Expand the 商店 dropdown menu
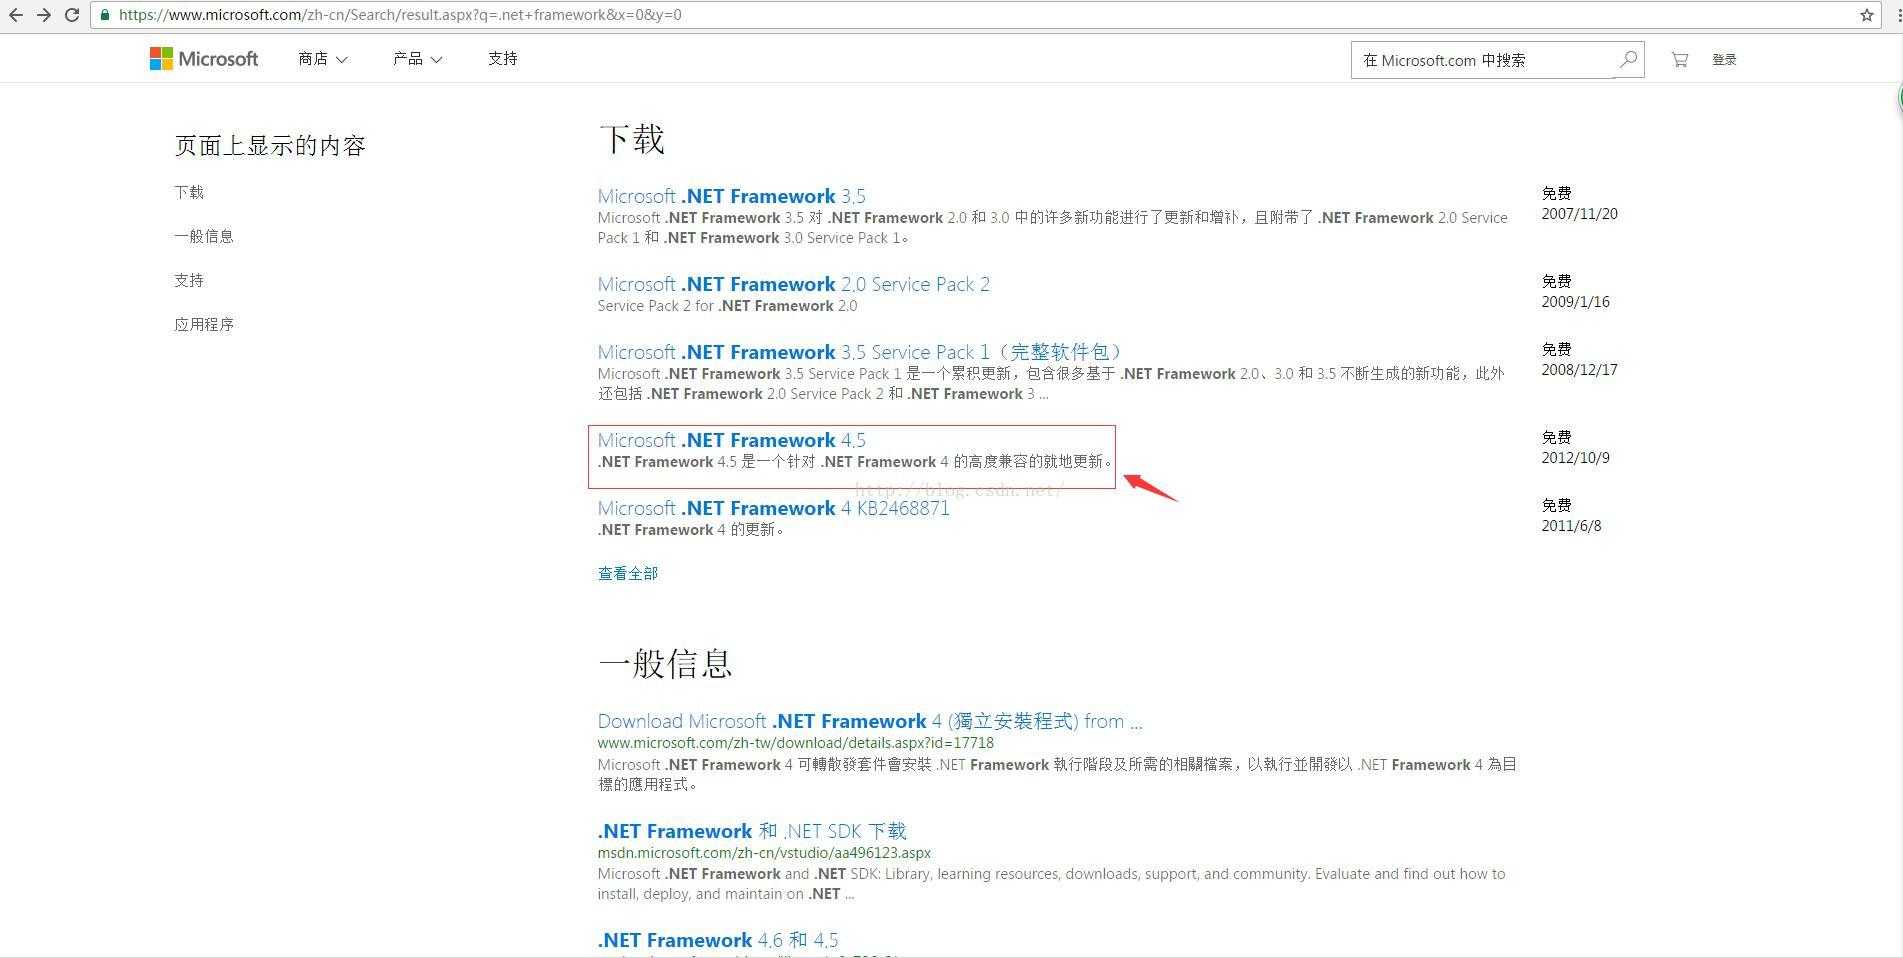Image resolution: width=1903 pixels, height=958 pixels. pyautogui.click(x=323, y=59)
